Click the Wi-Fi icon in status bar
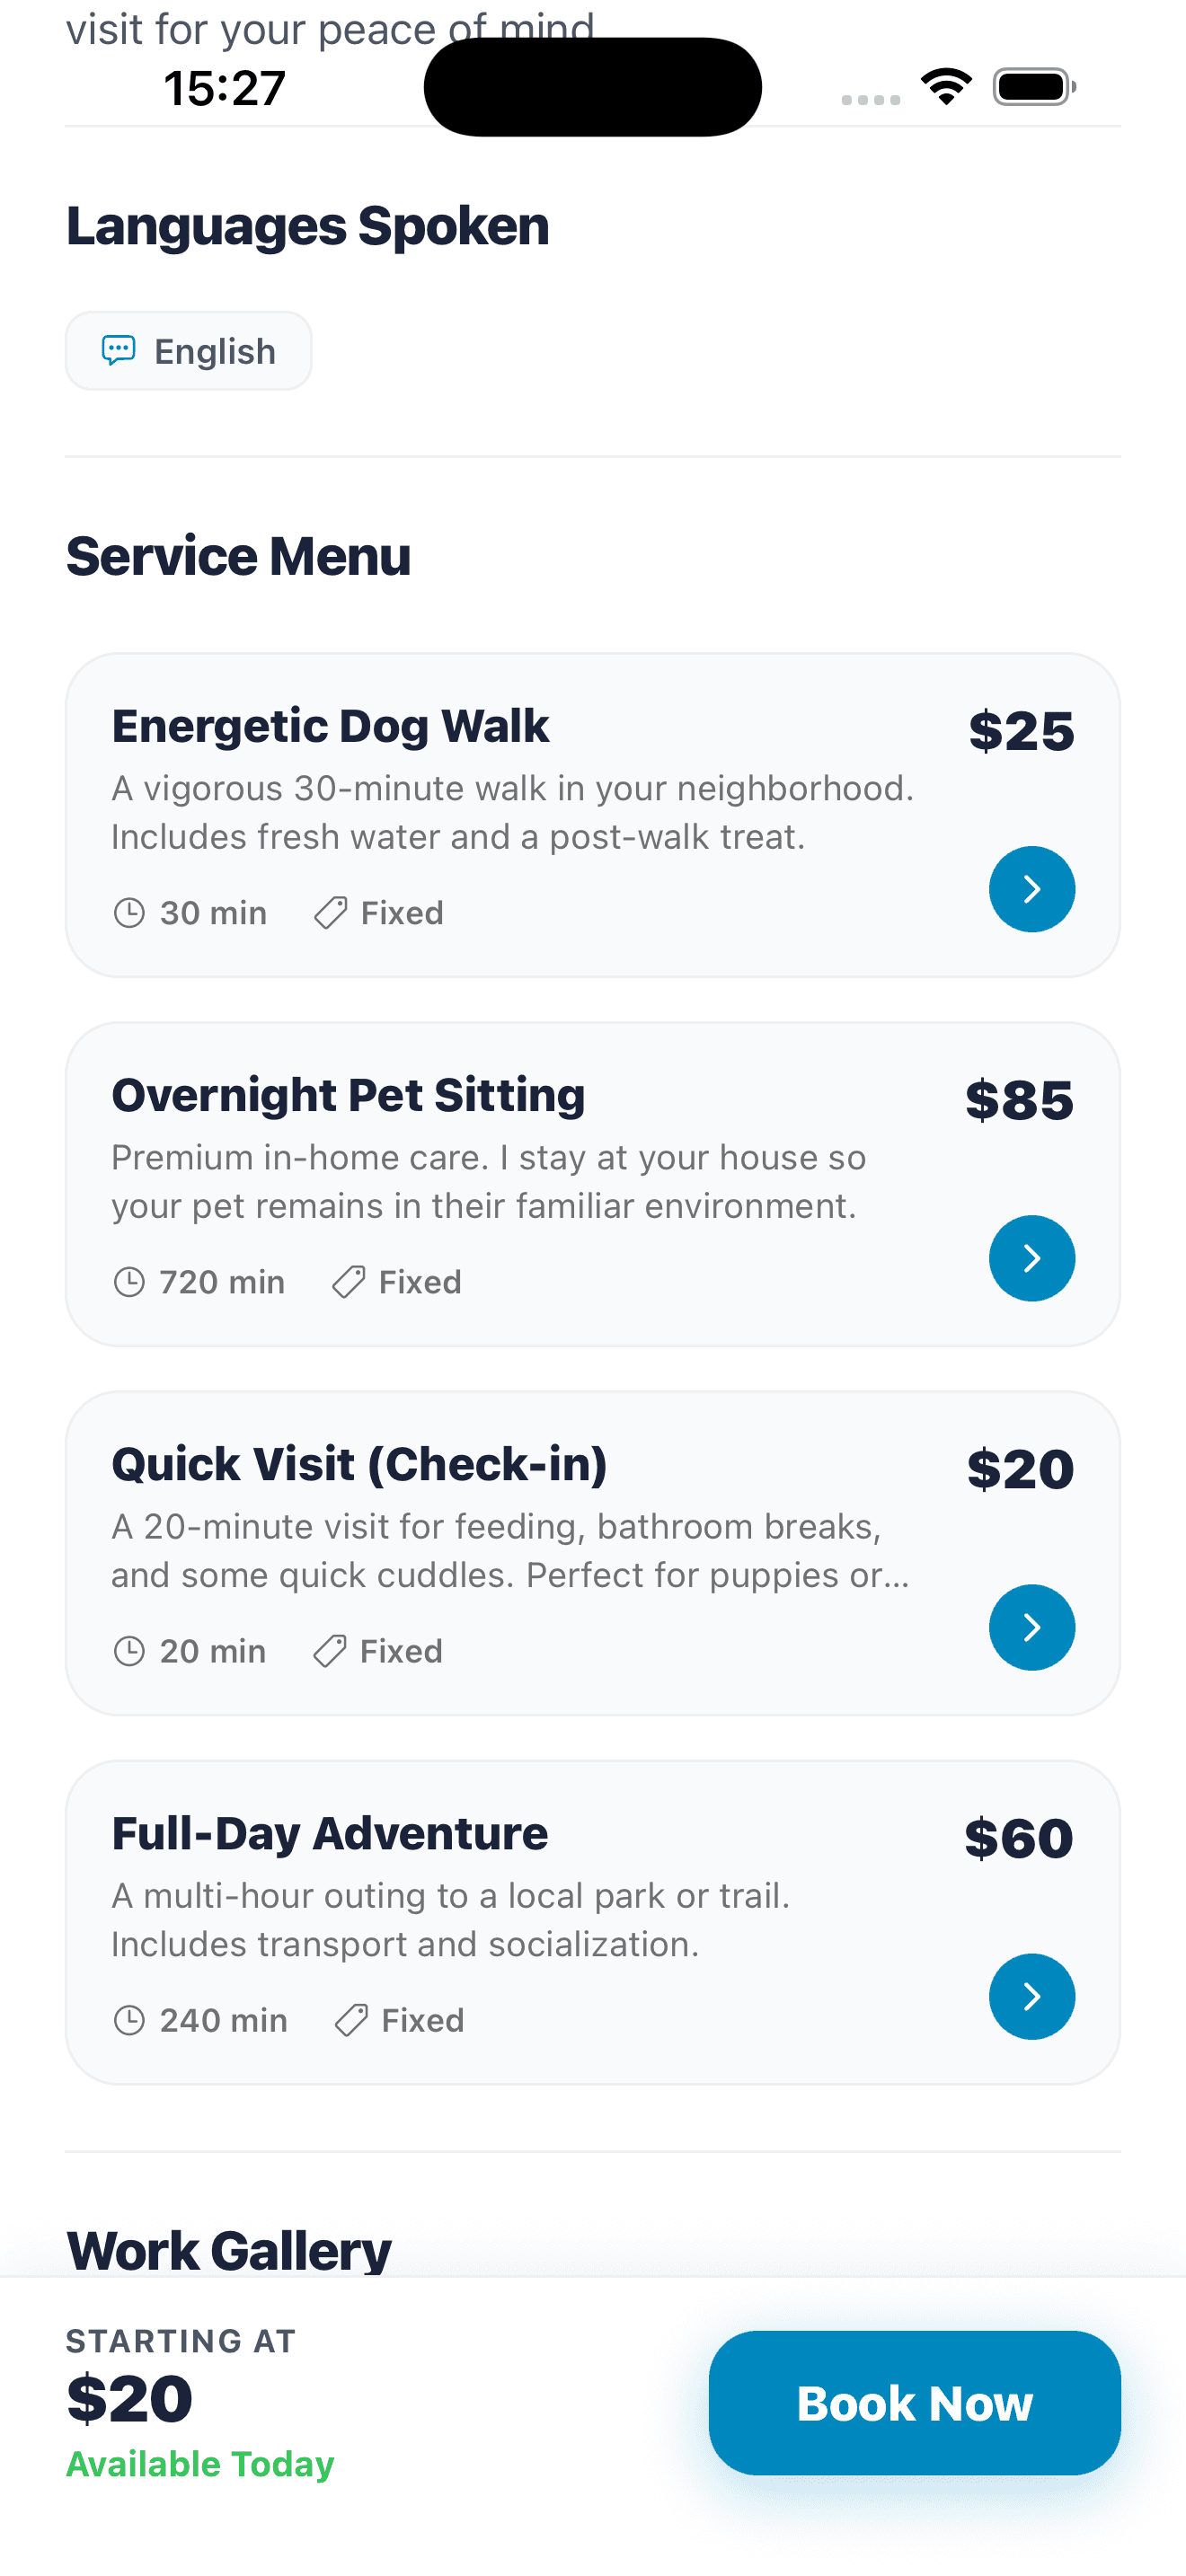The image size is (1186, 2576). (946, 87)
